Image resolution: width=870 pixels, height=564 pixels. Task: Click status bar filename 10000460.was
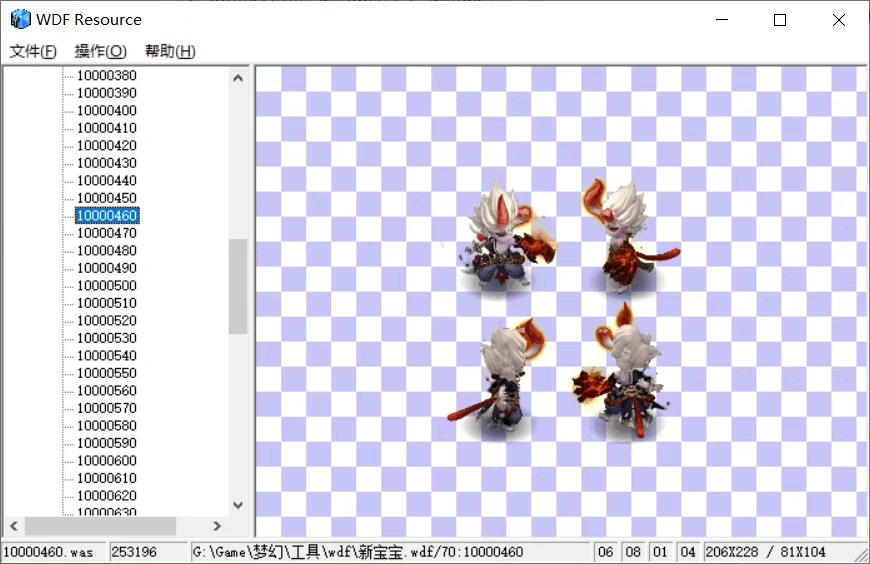point(53,552)
